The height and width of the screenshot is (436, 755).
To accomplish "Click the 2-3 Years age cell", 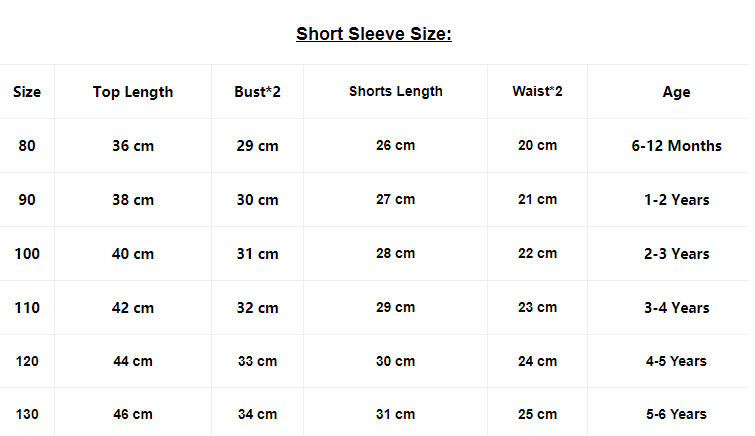I will click(676, 254).
